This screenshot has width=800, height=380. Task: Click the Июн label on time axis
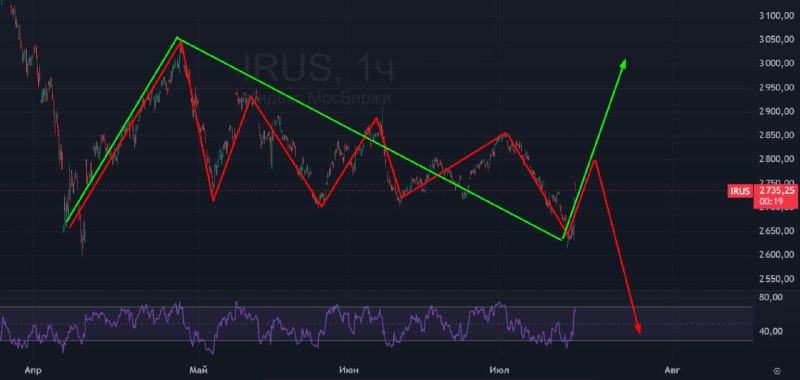click(x=348, y=369)
